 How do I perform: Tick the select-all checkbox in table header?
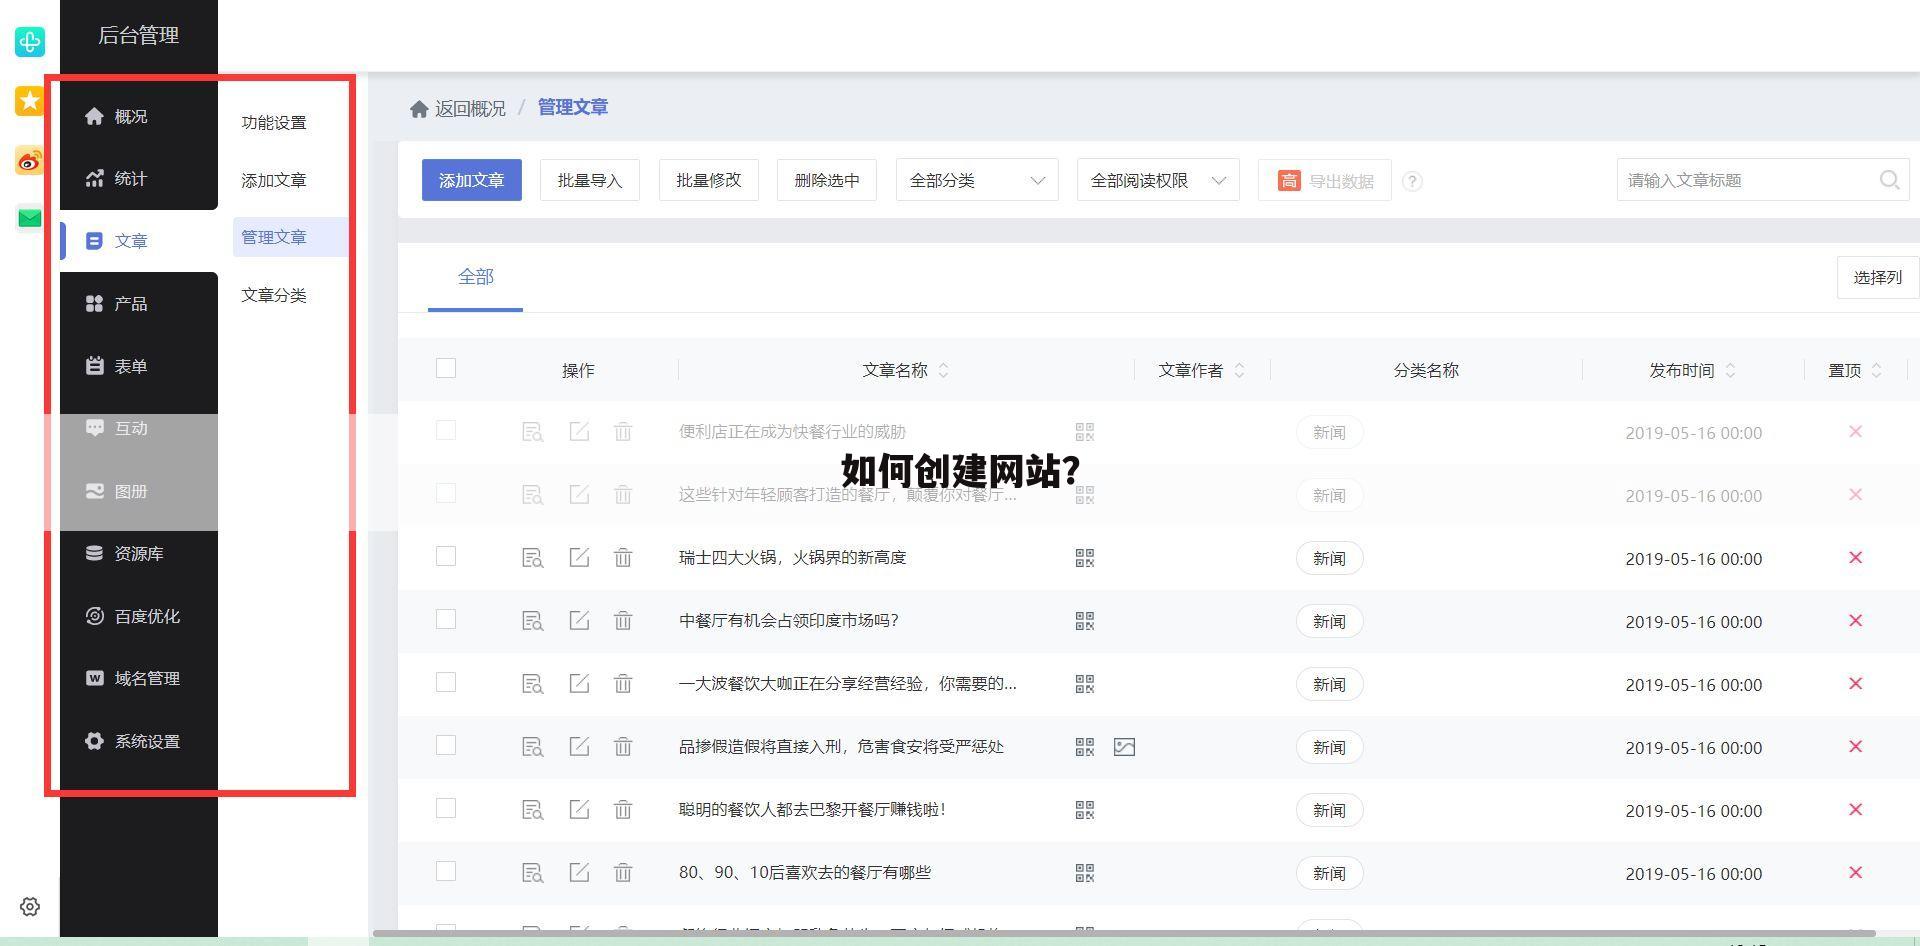point(446,368)
